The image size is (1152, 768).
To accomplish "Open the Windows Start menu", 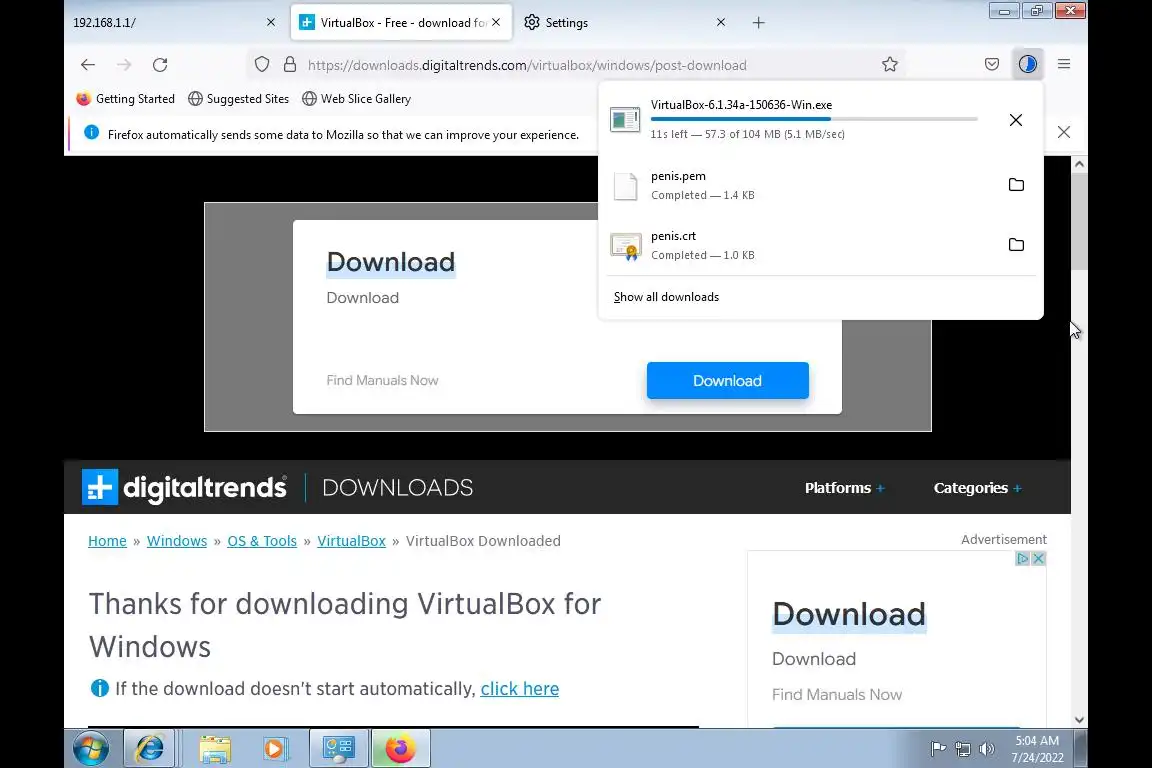I will point(91,749).
